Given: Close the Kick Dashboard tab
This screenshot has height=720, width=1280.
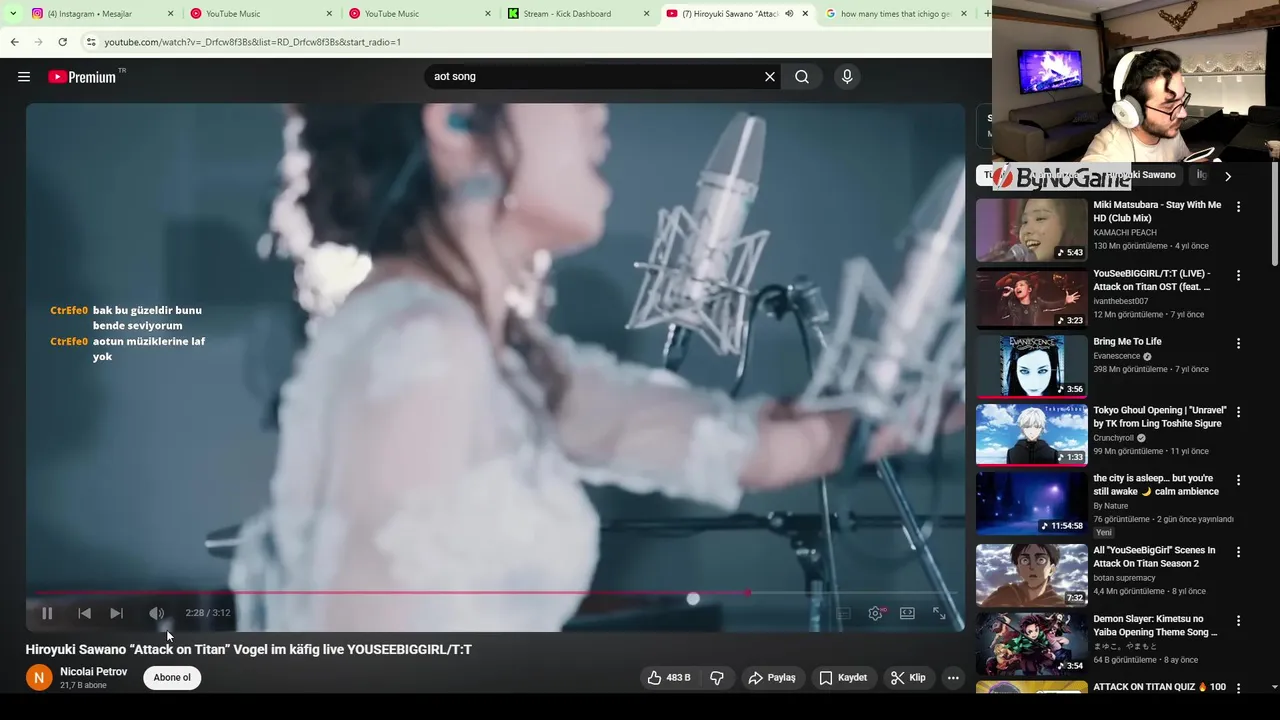Looking at the screenshot, I should [646, 14].
